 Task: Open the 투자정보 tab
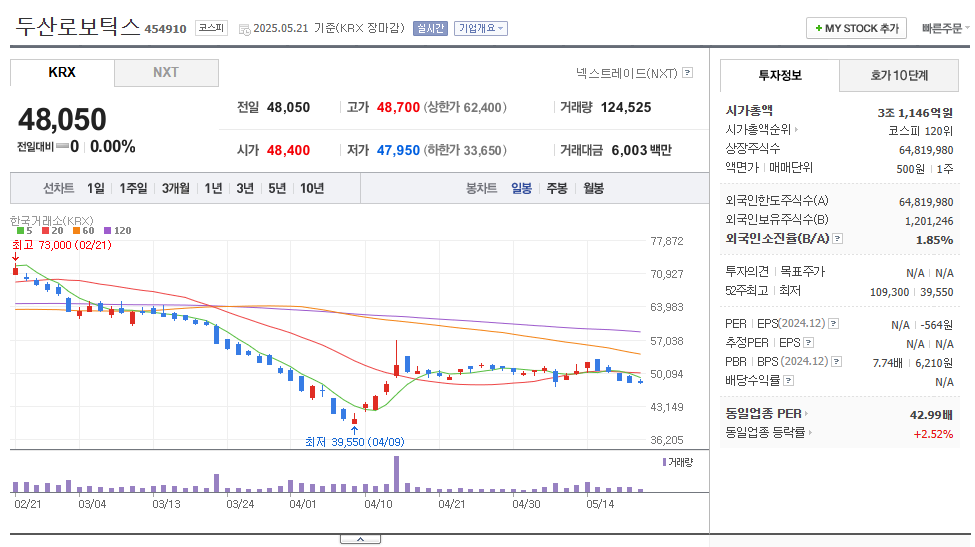(x=780, y=75)
